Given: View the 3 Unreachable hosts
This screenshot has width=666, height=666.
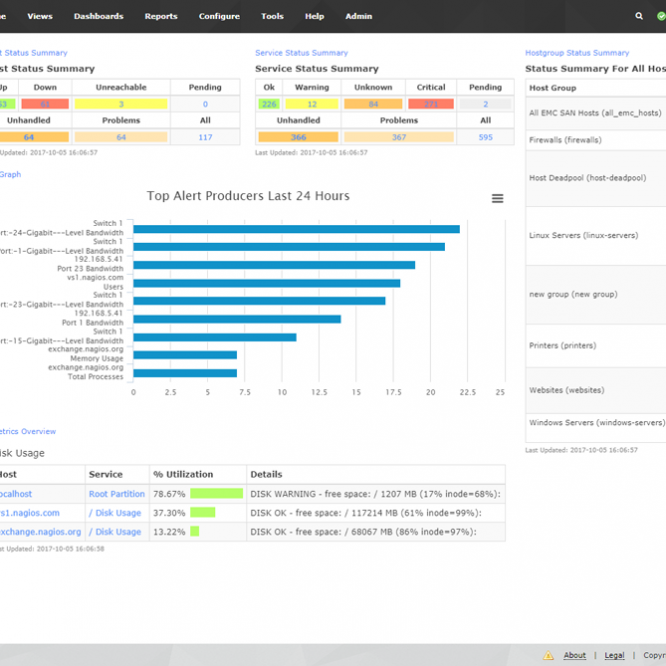Looking at the screenshot, I should point(121,104).
